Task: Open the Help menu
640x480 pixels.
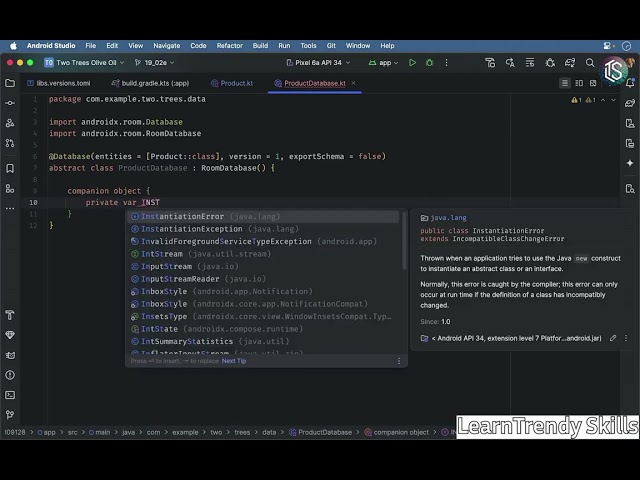Action: tap(387, 46)
